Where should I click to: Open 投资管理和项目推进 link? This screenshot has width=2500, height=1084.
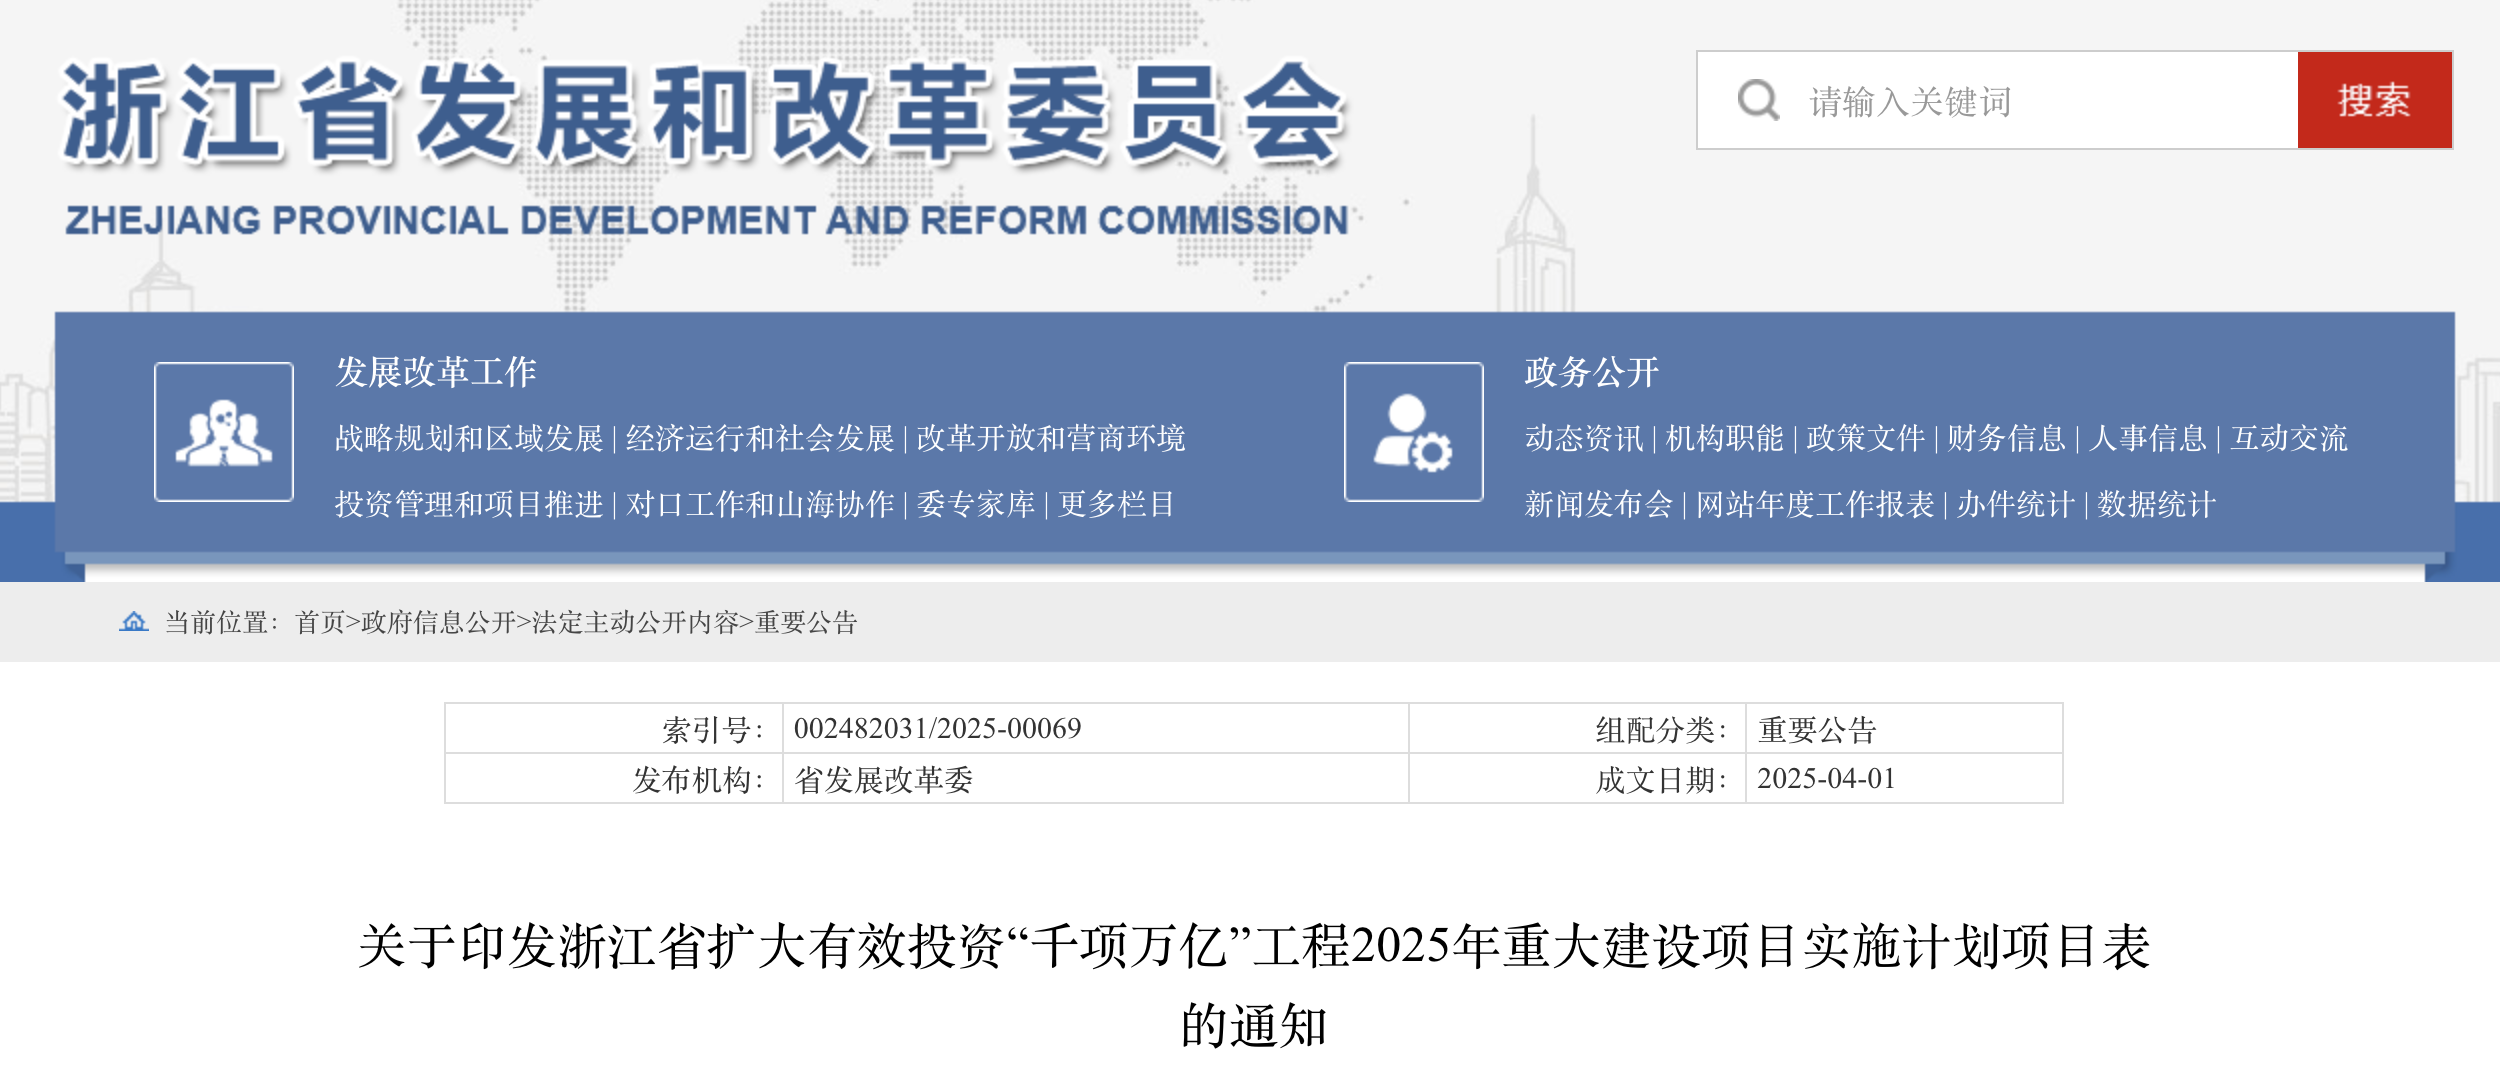[x=468, y=504]
